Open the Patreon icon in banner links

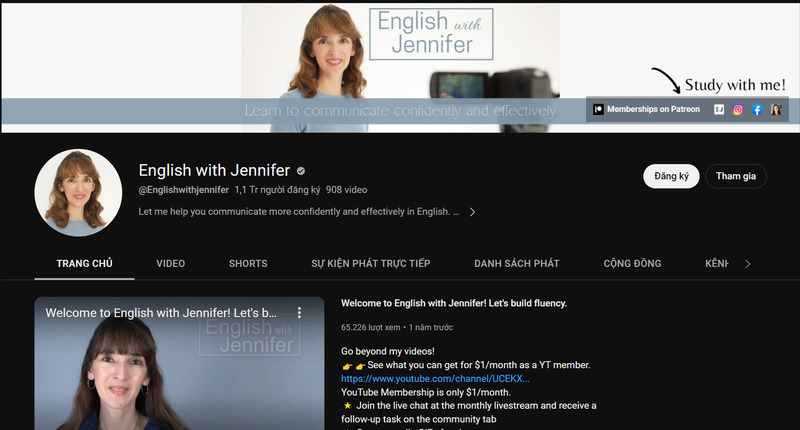coord(598,109)
